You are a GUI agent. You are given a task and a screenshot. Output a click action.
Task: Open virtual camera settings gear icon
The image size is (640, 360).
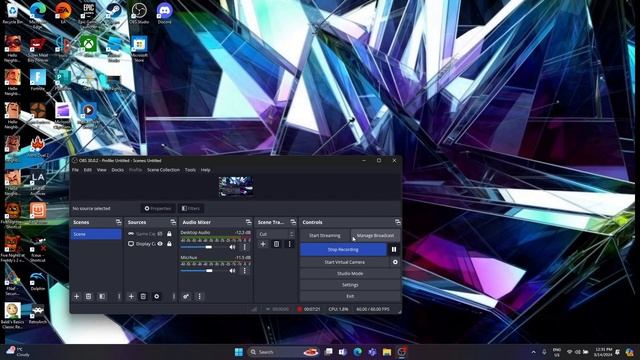[395, 262]
